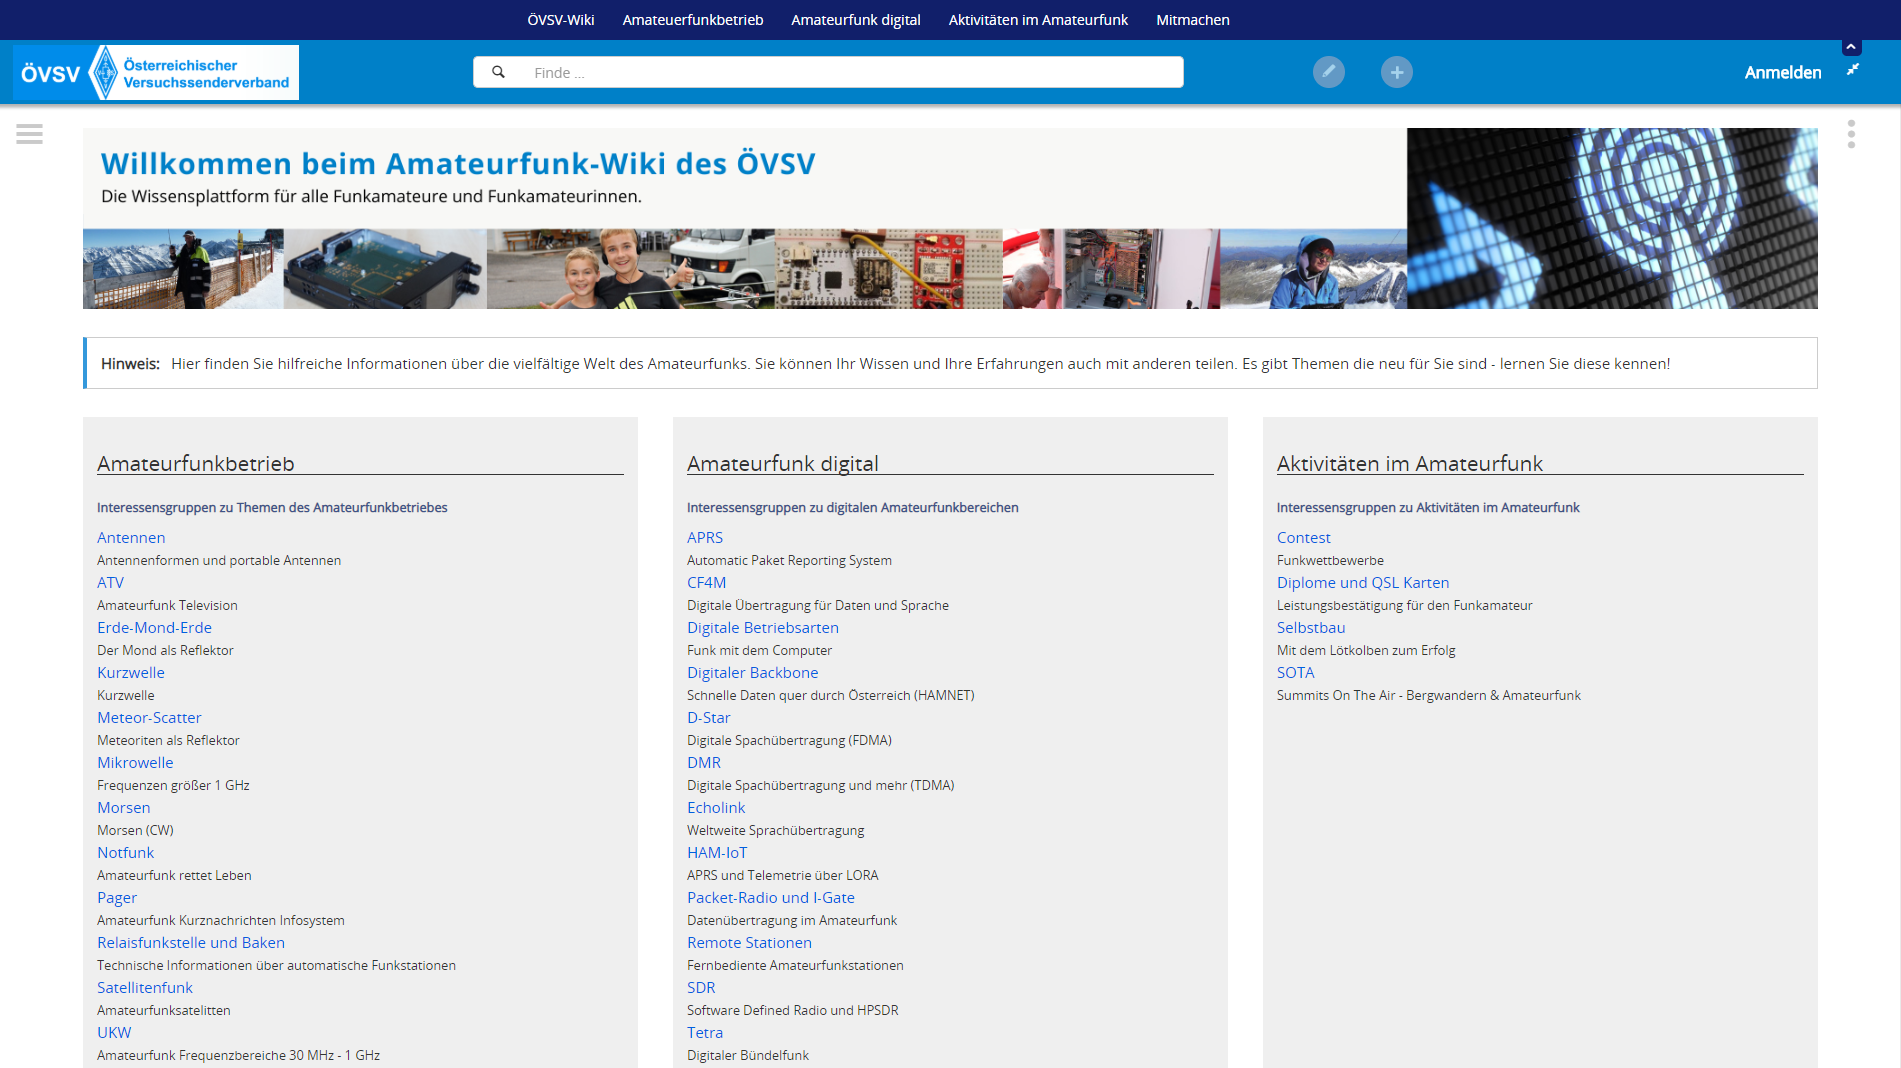The image size is (1901, 1068).
Task: Open the Echolink link
Action: [x=716, y=808]
